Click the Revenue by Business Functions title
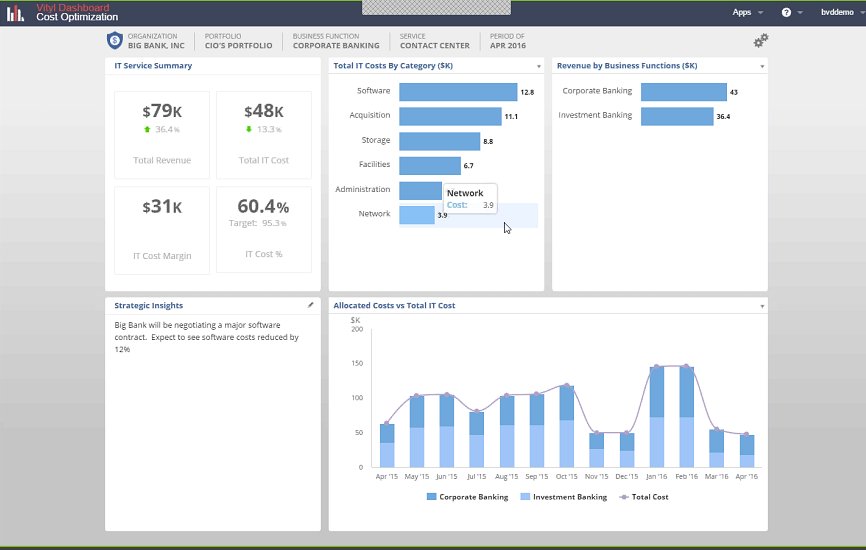This screenshot has height=550, width=866. tap(627, 66)
